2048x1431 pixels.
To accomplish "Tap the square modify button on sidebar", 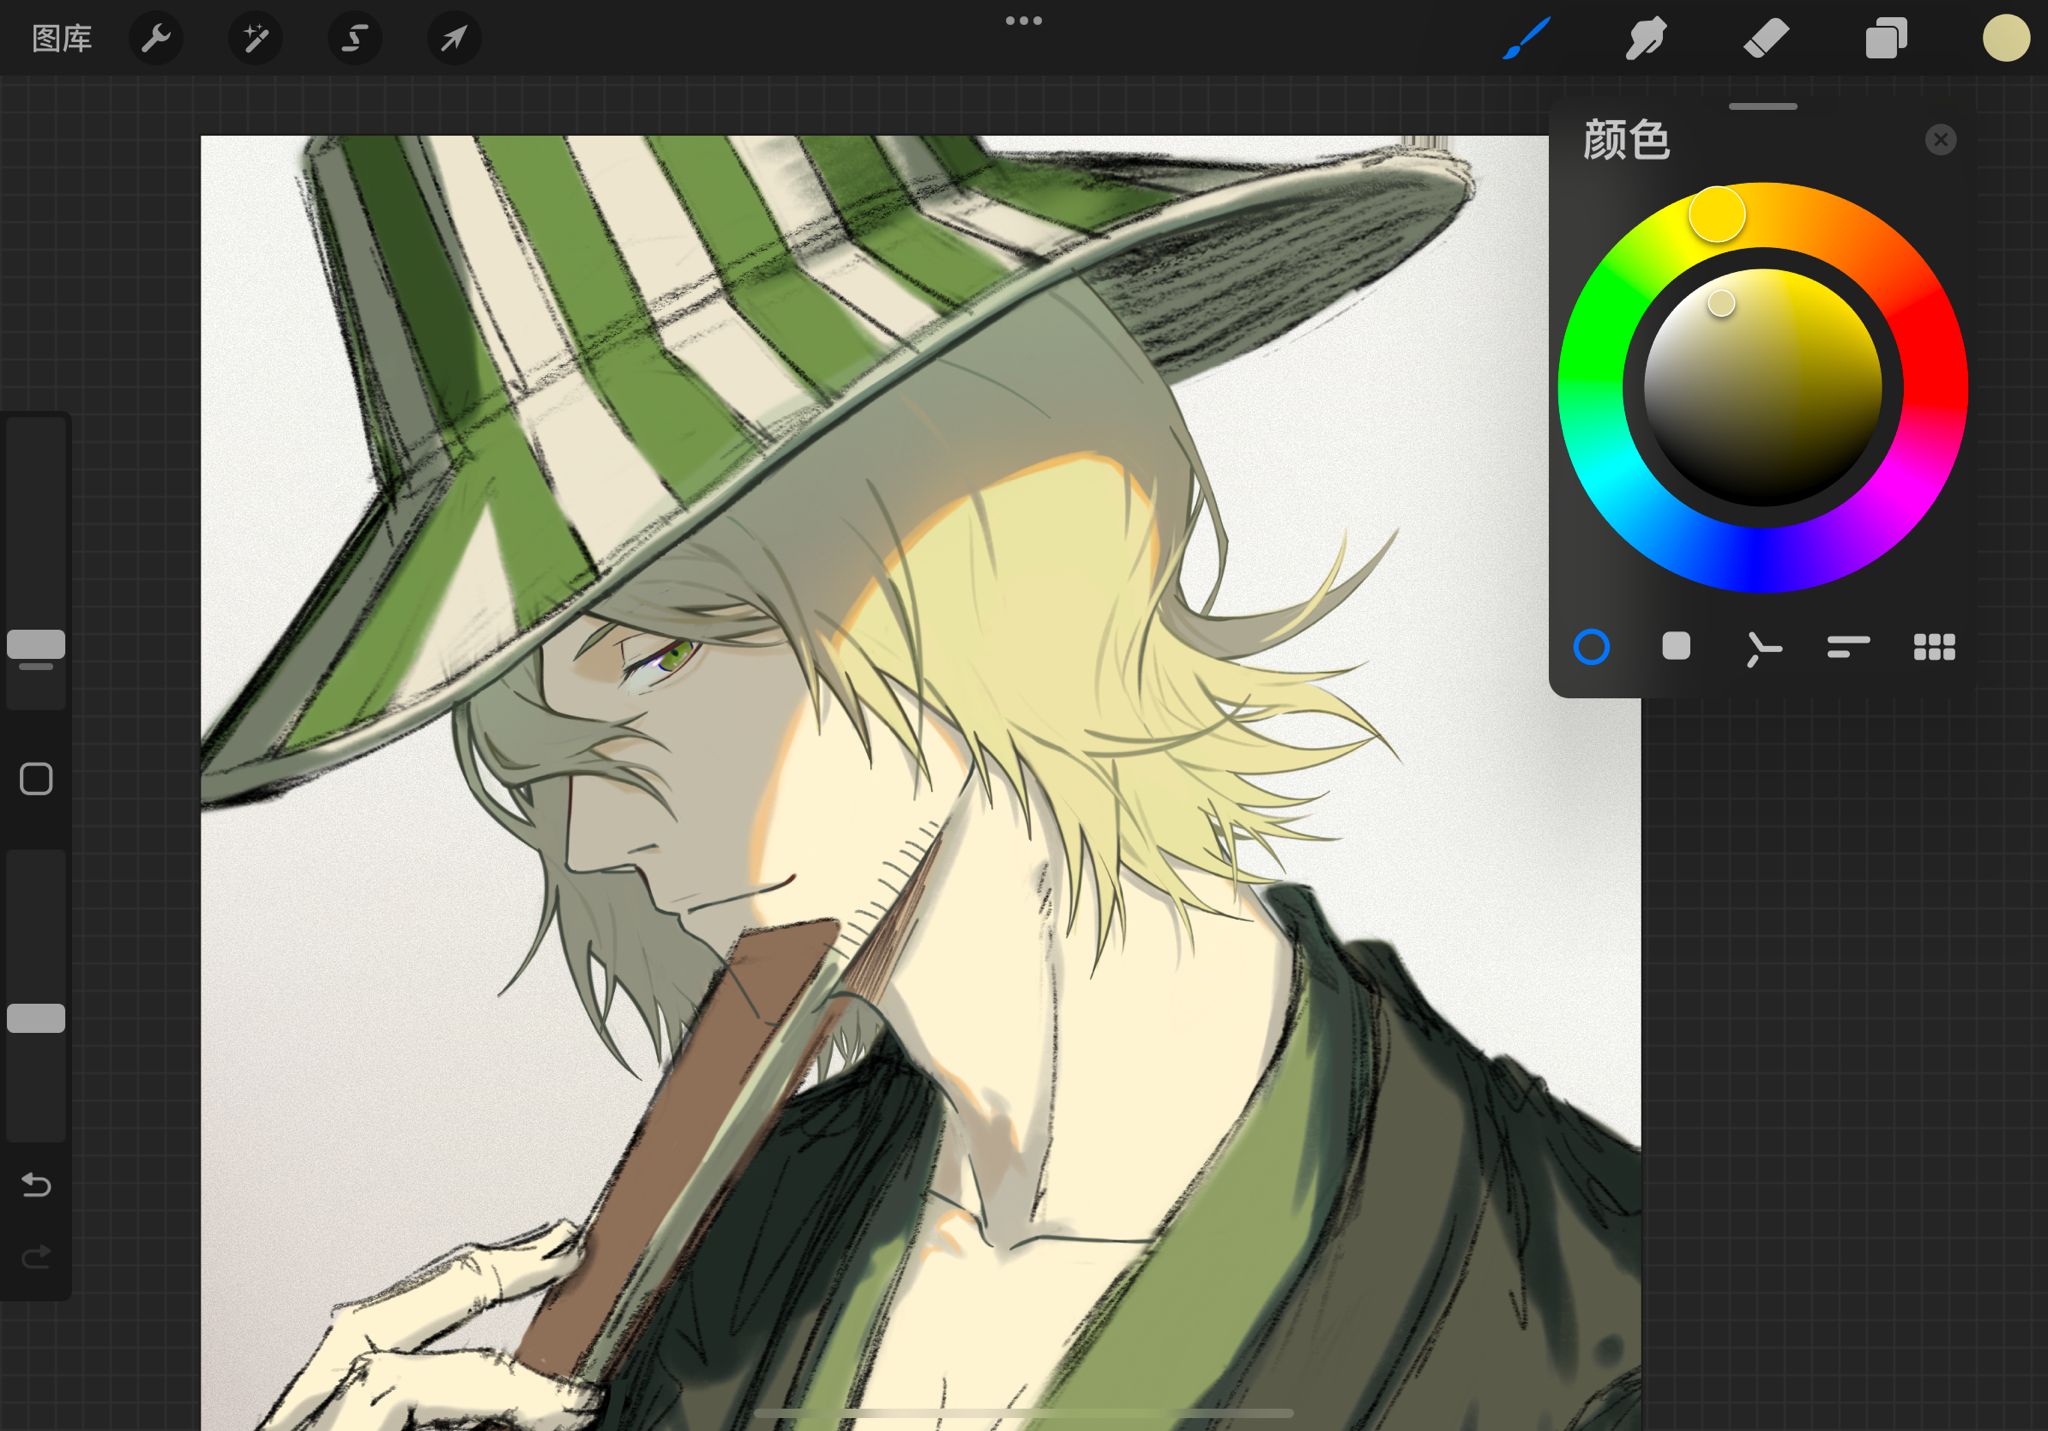I will tap(36, 779).
